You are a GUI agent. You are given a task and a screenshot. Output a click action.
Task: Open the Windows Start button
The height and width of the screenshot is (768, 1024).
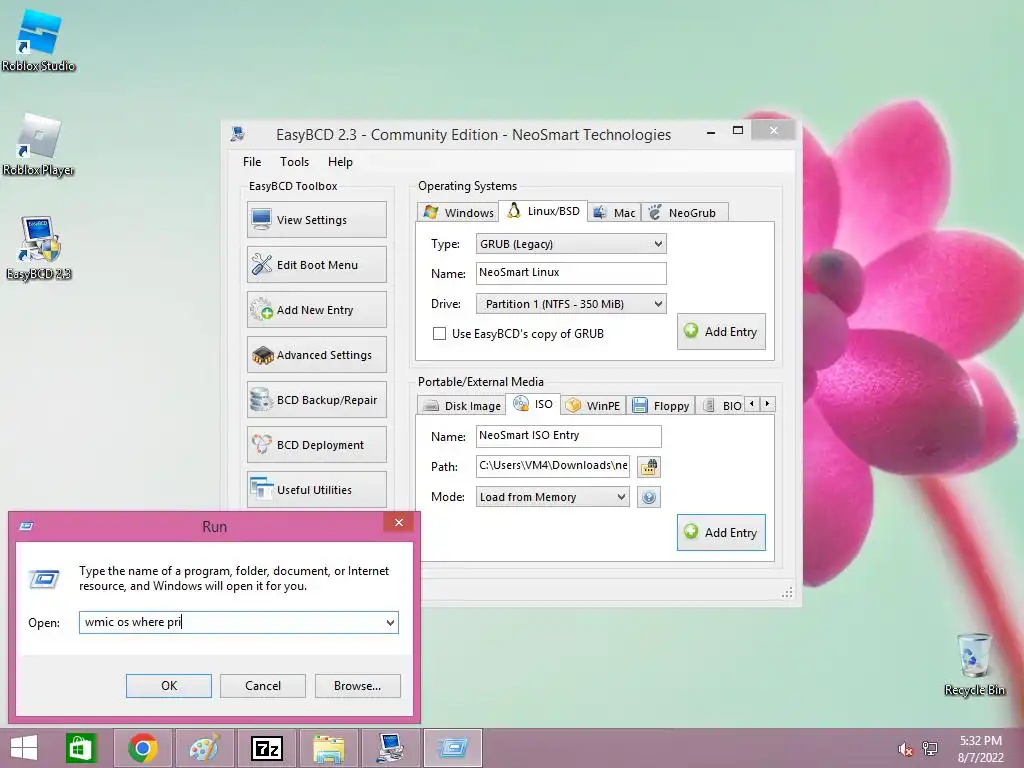tap(24, 748)
